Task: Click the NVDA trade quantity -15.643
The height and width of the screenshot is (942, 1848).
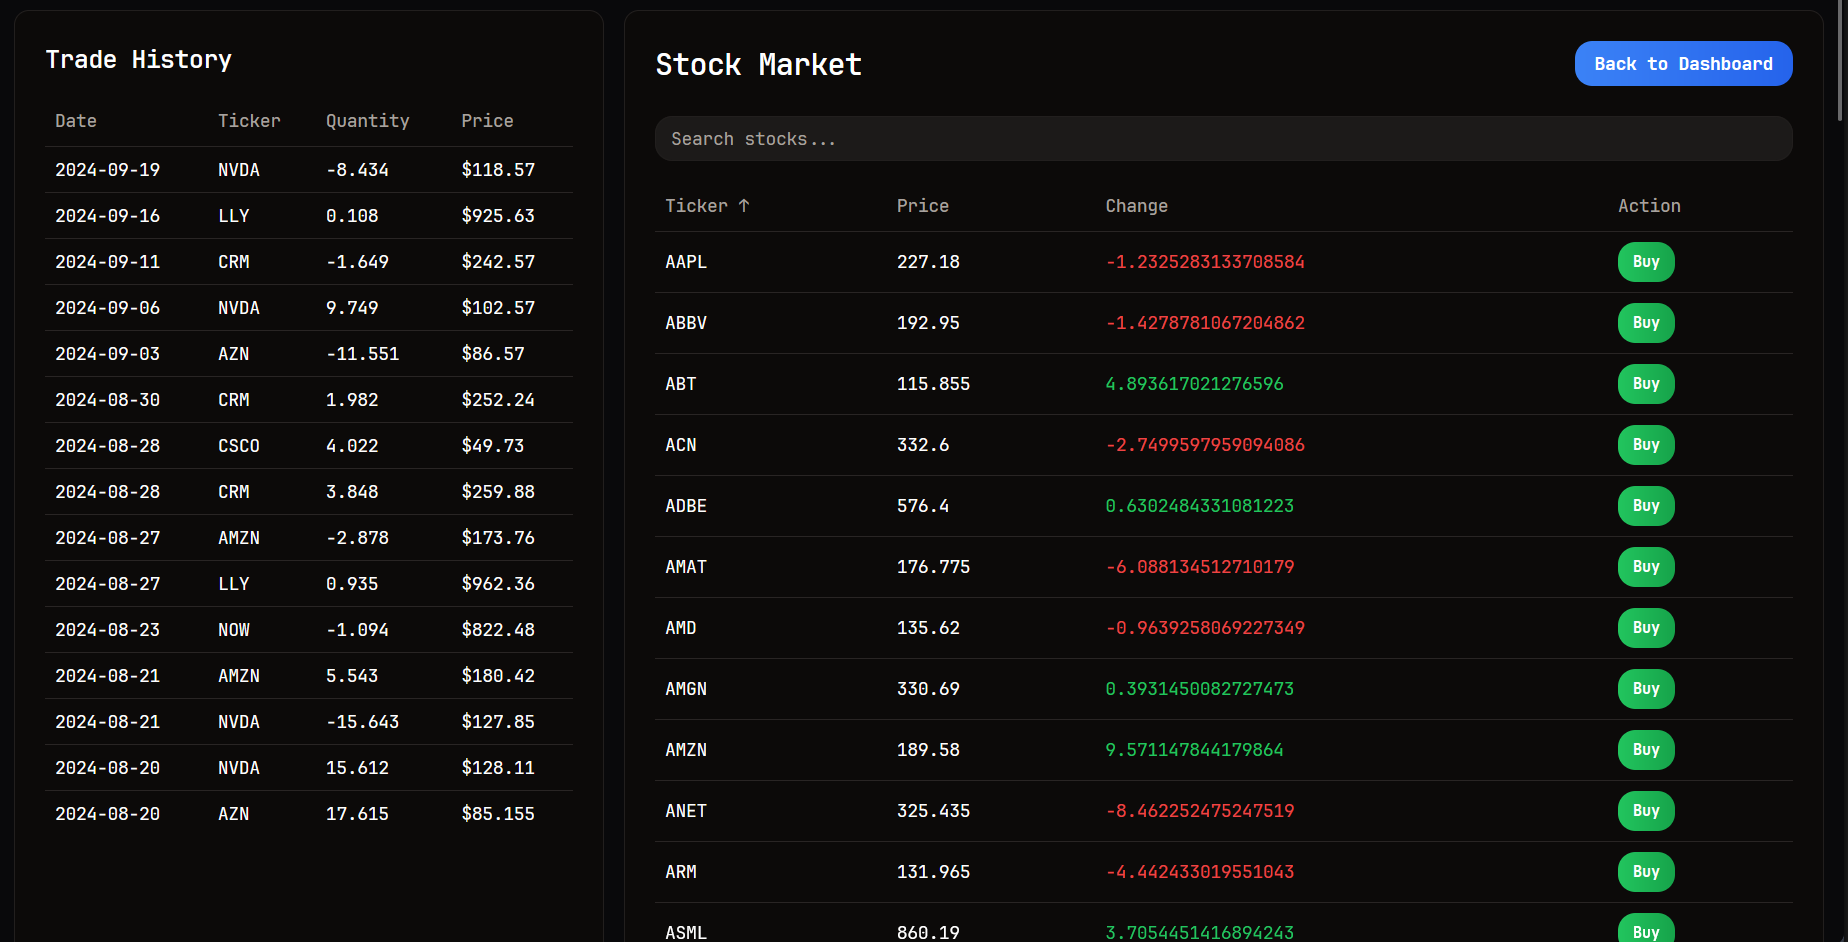Action: [362, 722]
